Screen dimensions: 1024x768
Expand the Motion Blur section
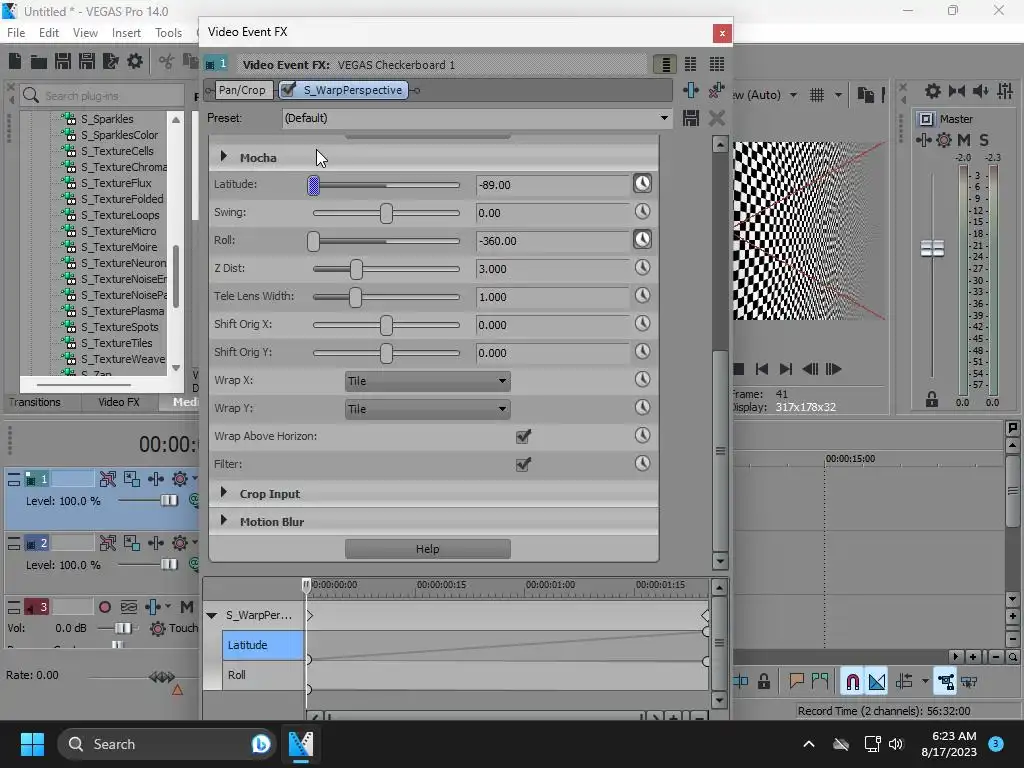[224, 521]
